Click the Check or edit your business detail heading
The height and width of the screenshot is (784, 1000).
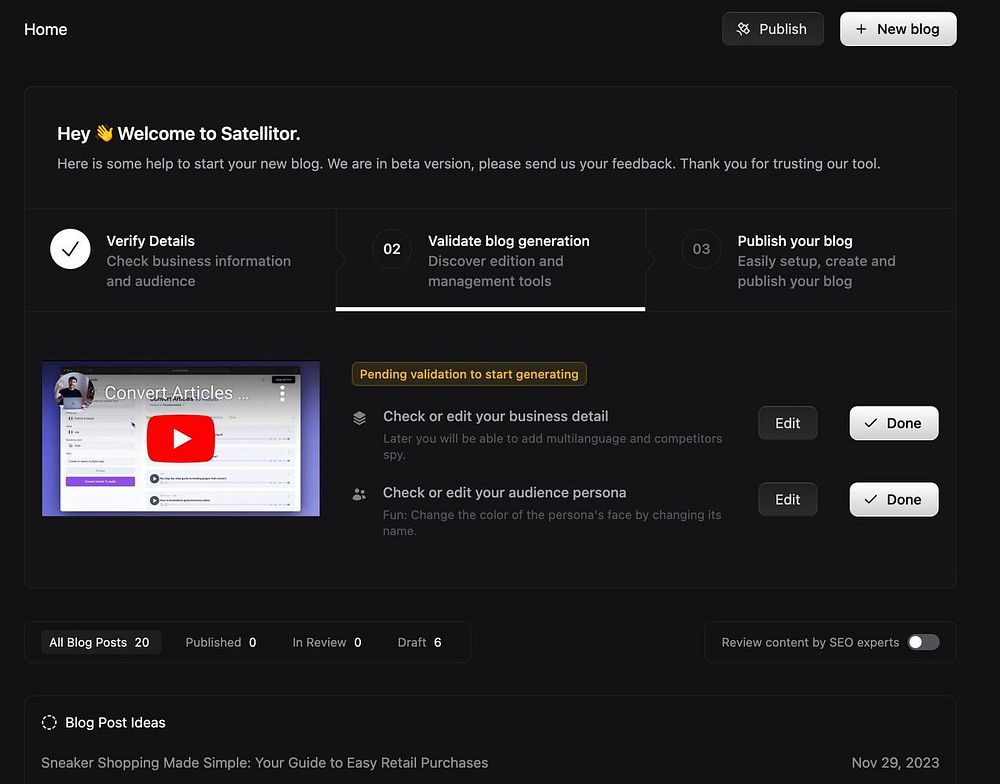496,417
